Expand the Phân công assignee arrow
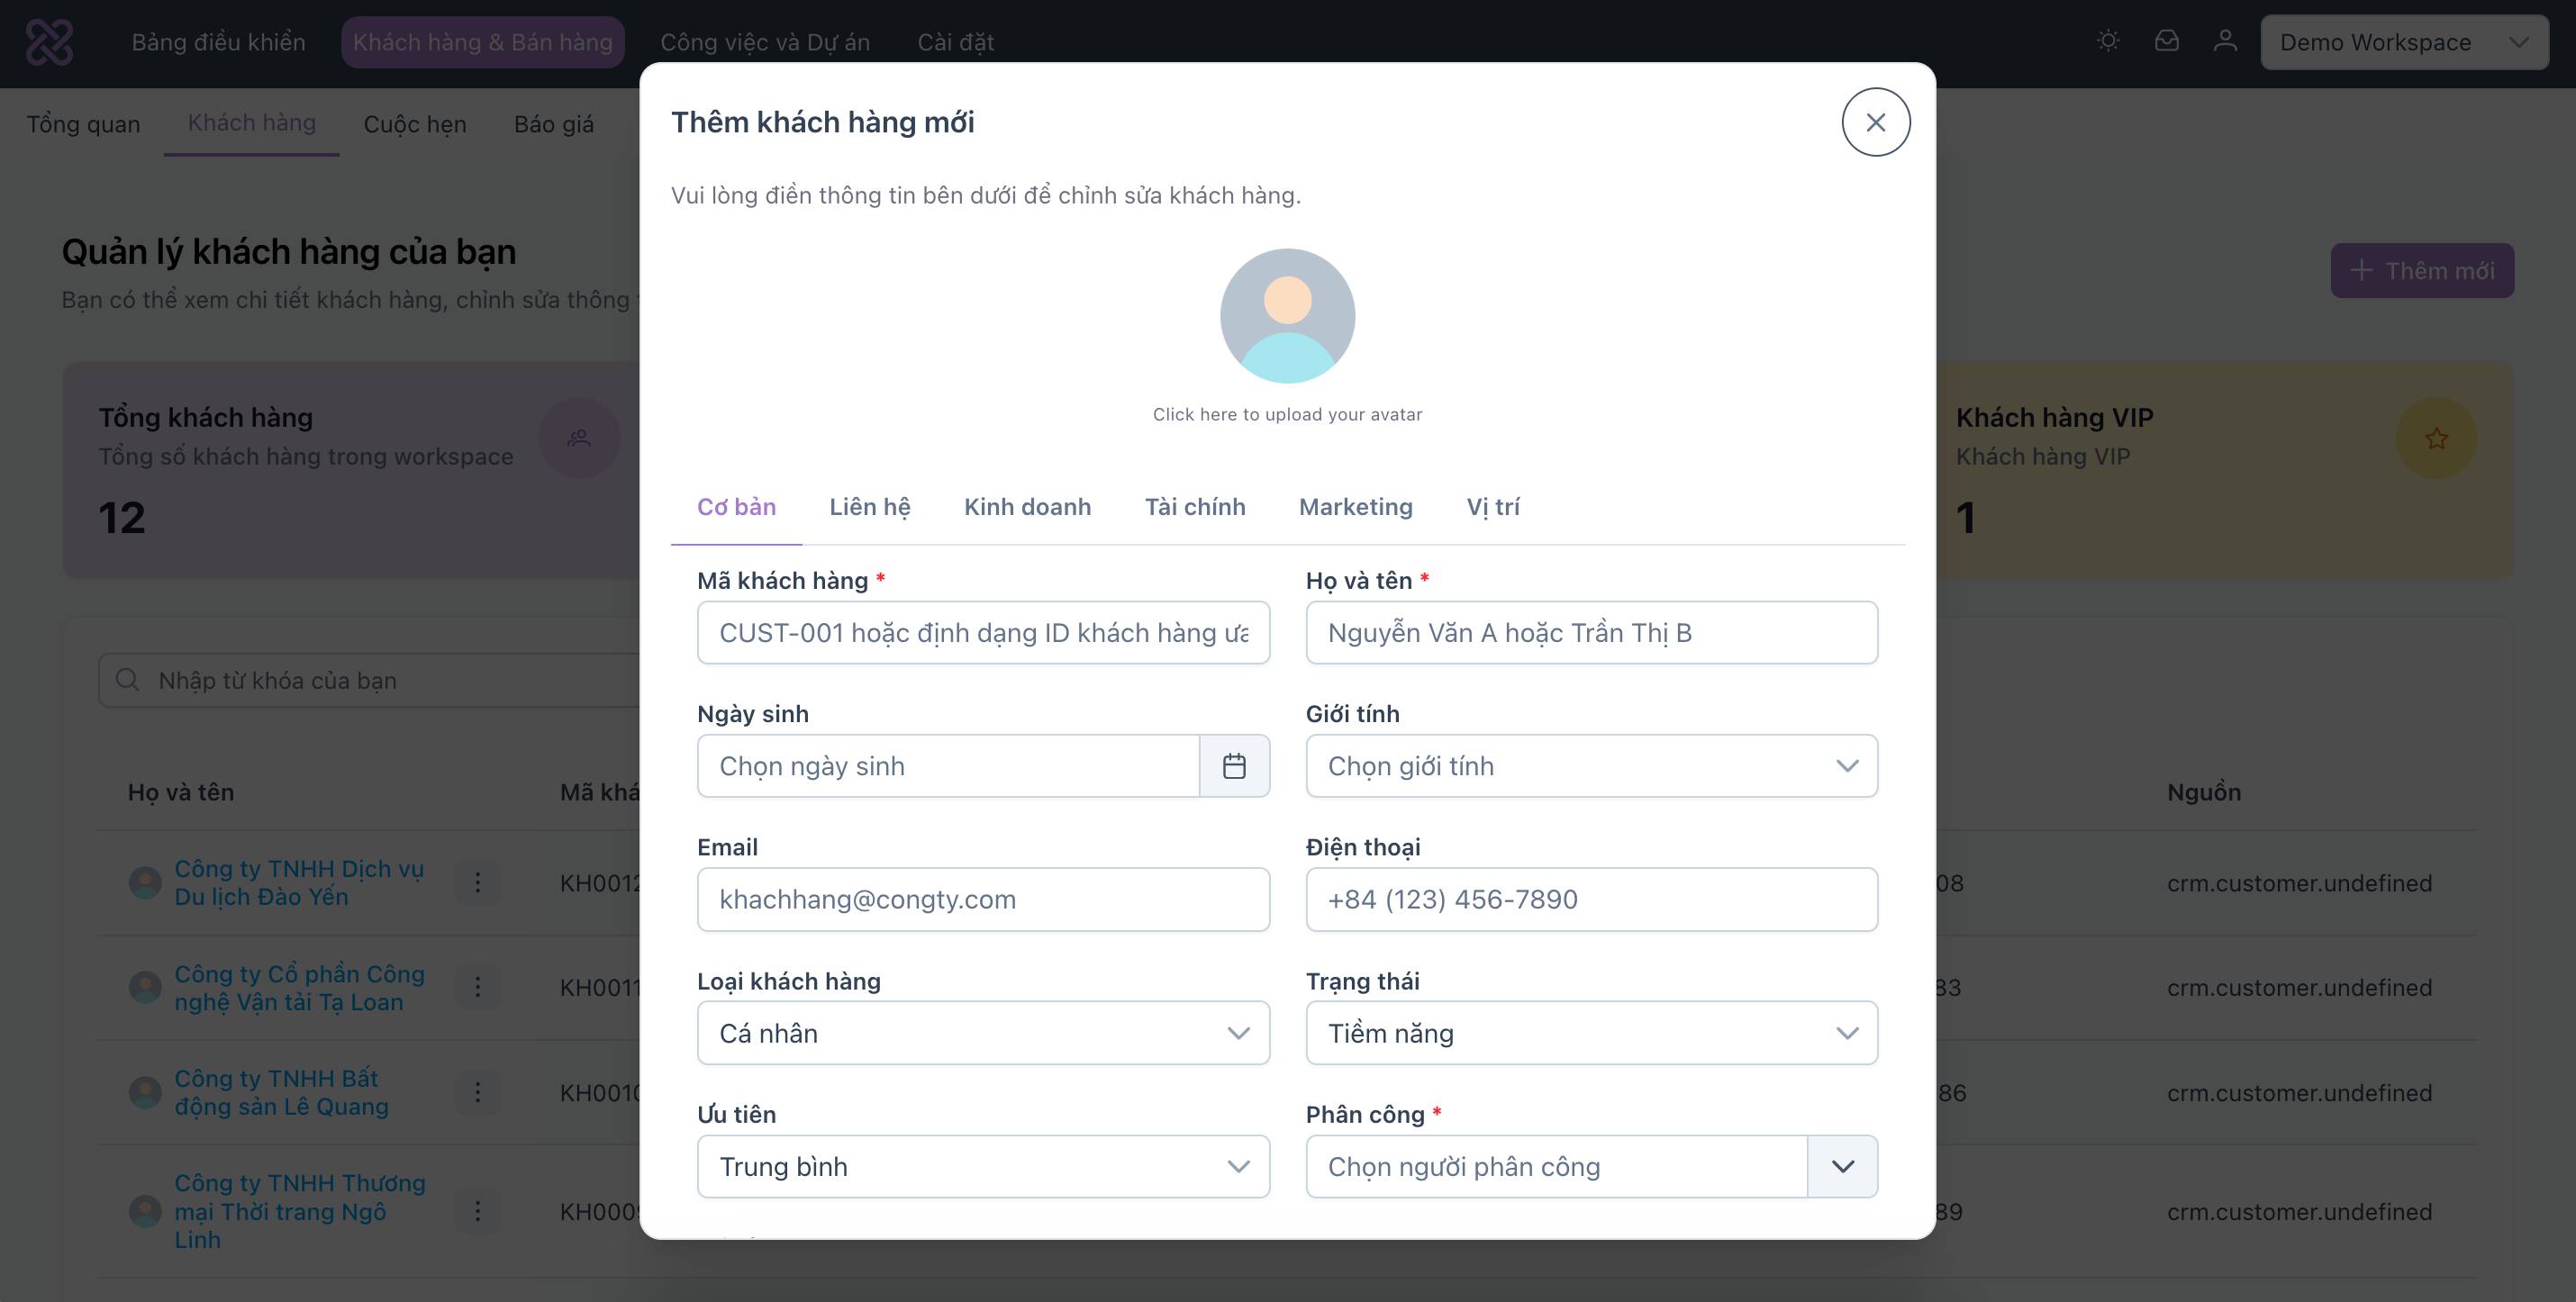This screenshot has width=2576, height=1302. (x=1842, y=1166)
